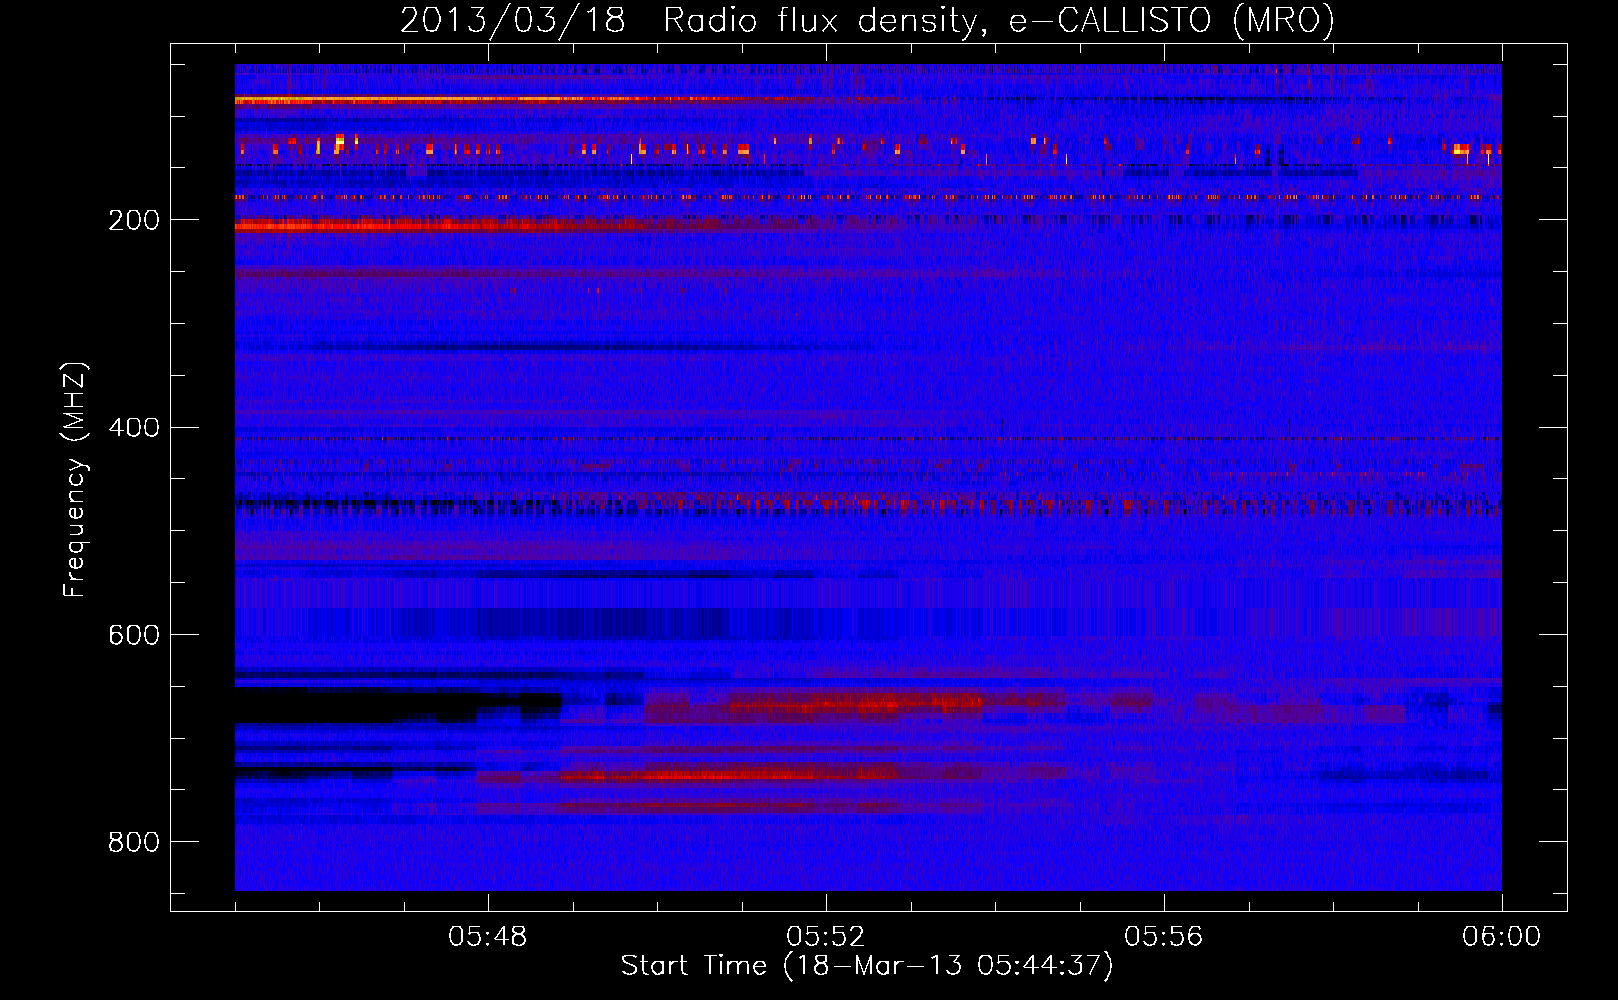Image resolution: width=1618 pixels, height=1000 pixels.
Task: Click the 600 frequency tick label
Action: pos(134,636)
